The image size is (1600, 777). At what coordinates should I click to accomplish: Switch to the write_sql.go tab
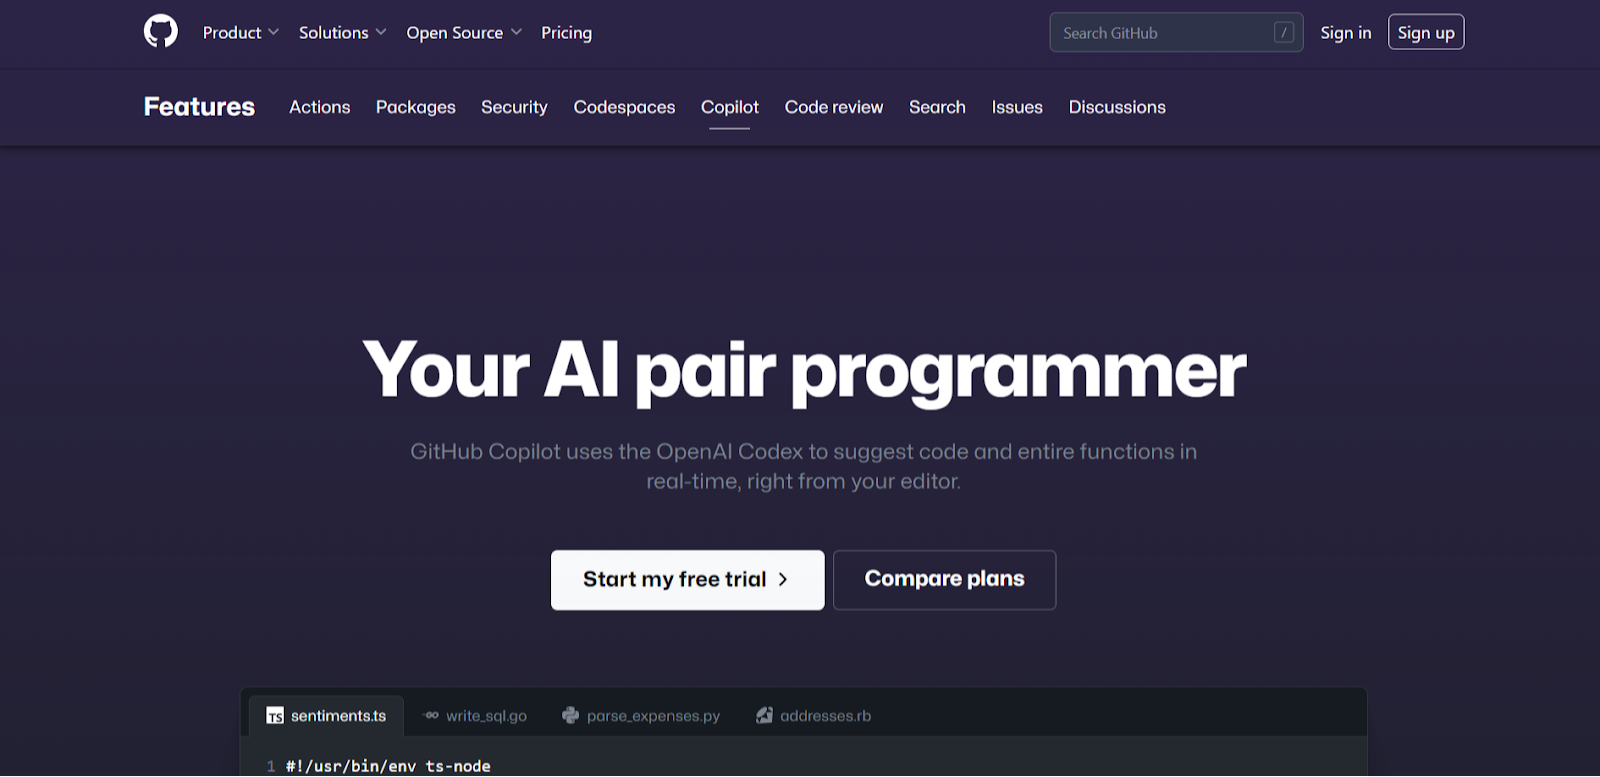coord(475,716)
